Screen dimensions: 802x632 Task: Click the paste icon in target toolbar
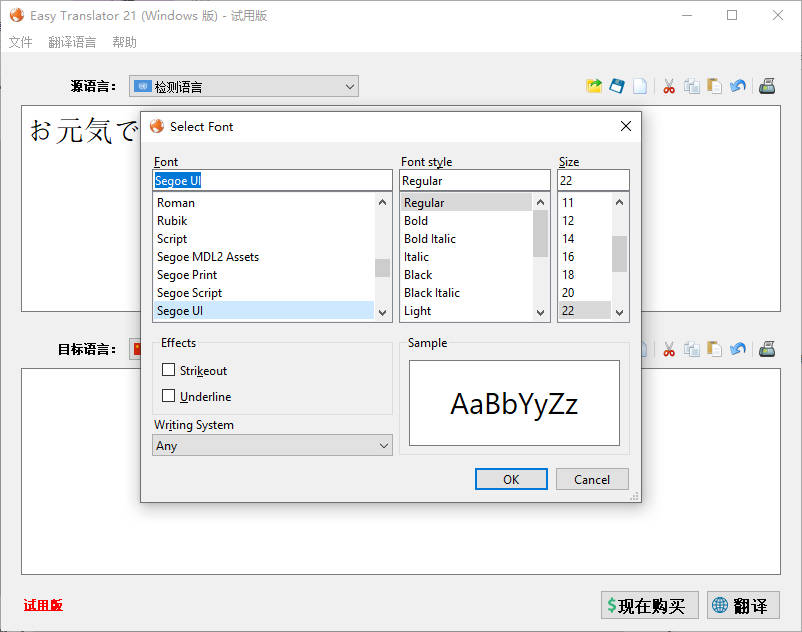point(715,349)
